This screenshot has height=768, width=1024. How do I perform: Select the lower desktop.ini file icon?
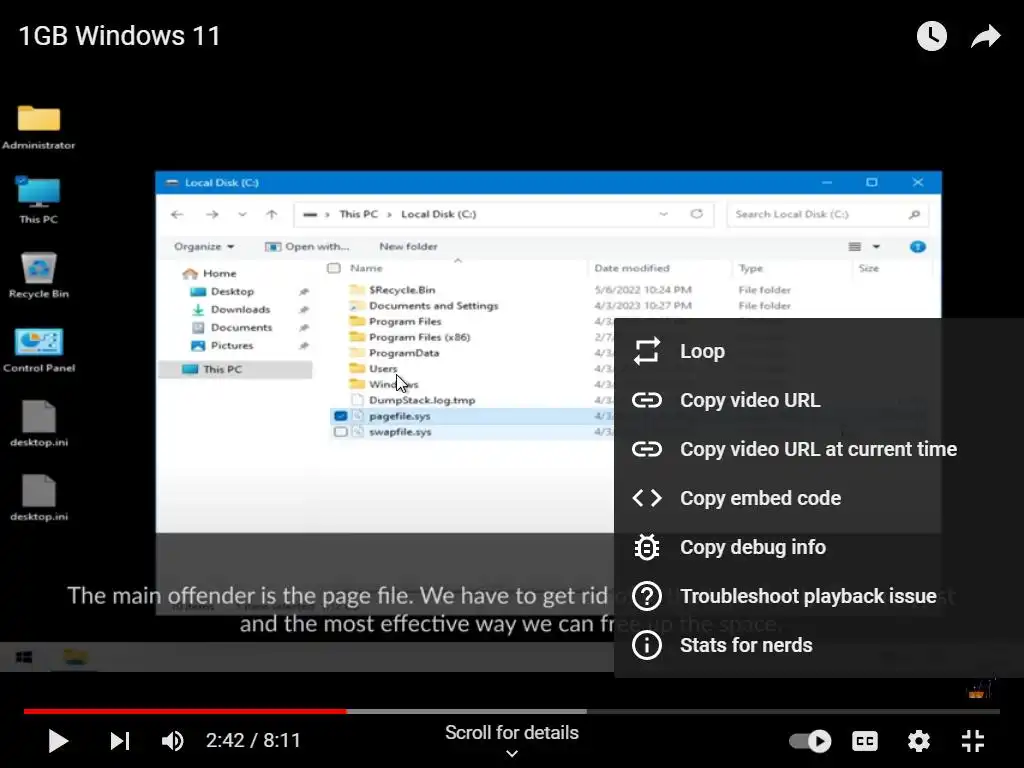coord(39,498)
